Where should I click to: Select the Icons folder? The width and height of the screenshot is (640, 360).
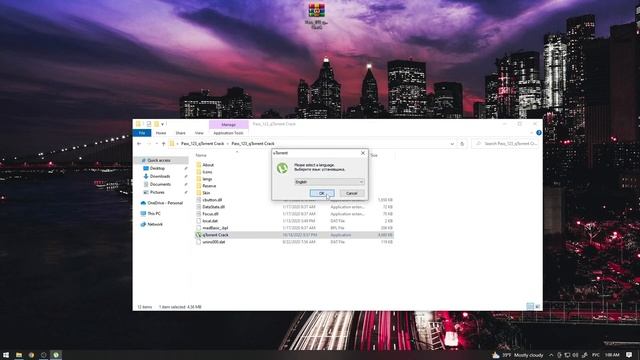tap(207, 172)
